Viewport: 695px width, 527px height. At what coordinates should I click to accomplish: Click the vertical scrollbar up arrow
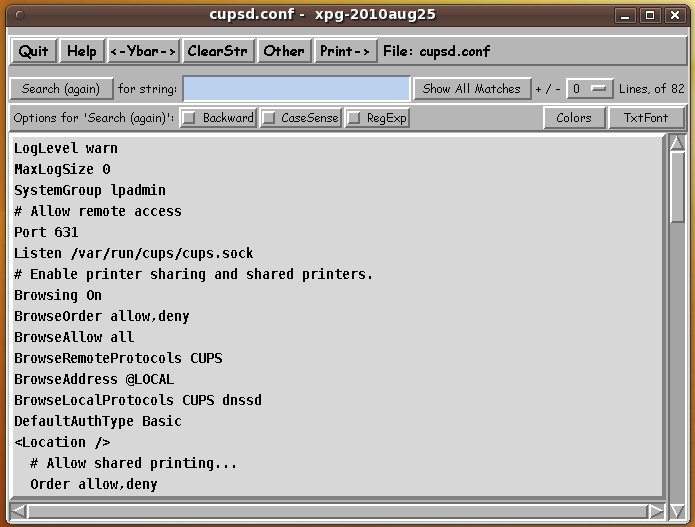(x=677, y=142)
